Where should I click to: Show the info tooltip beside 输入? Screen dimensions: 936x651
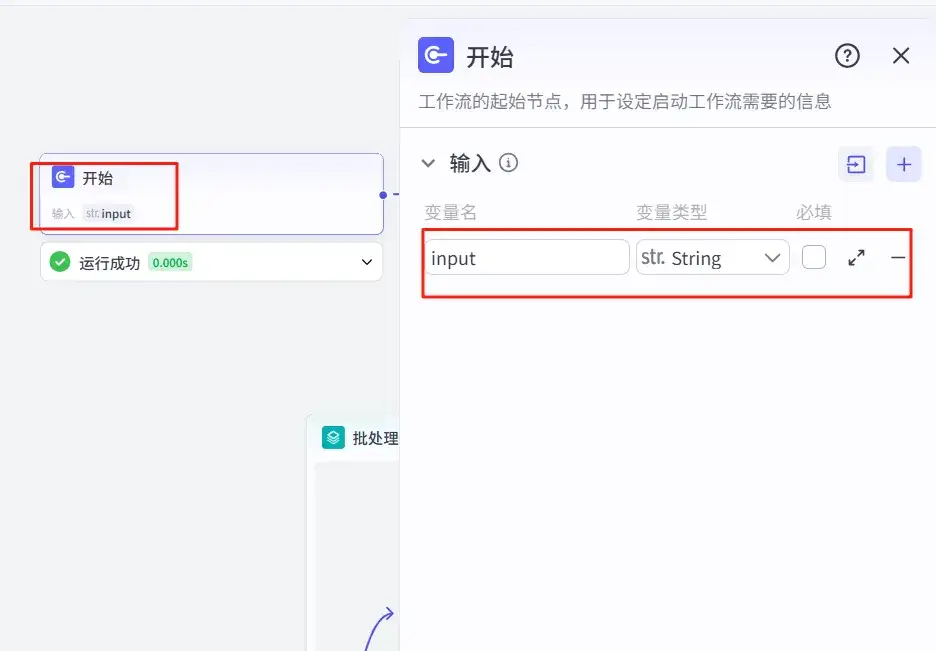pyautogui.click(x=509, y=162)
